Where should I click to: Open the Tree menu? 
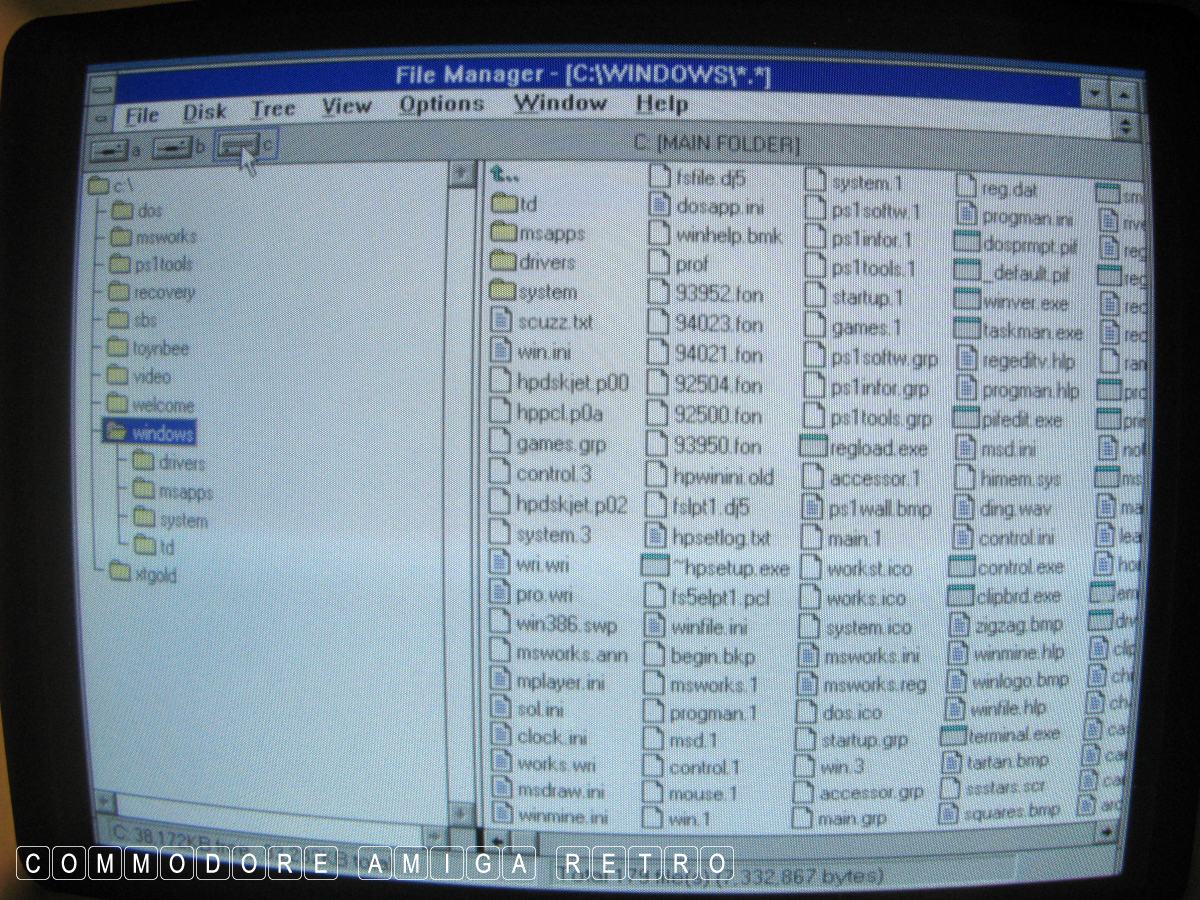pyautogui.click(x=272, y=109)
